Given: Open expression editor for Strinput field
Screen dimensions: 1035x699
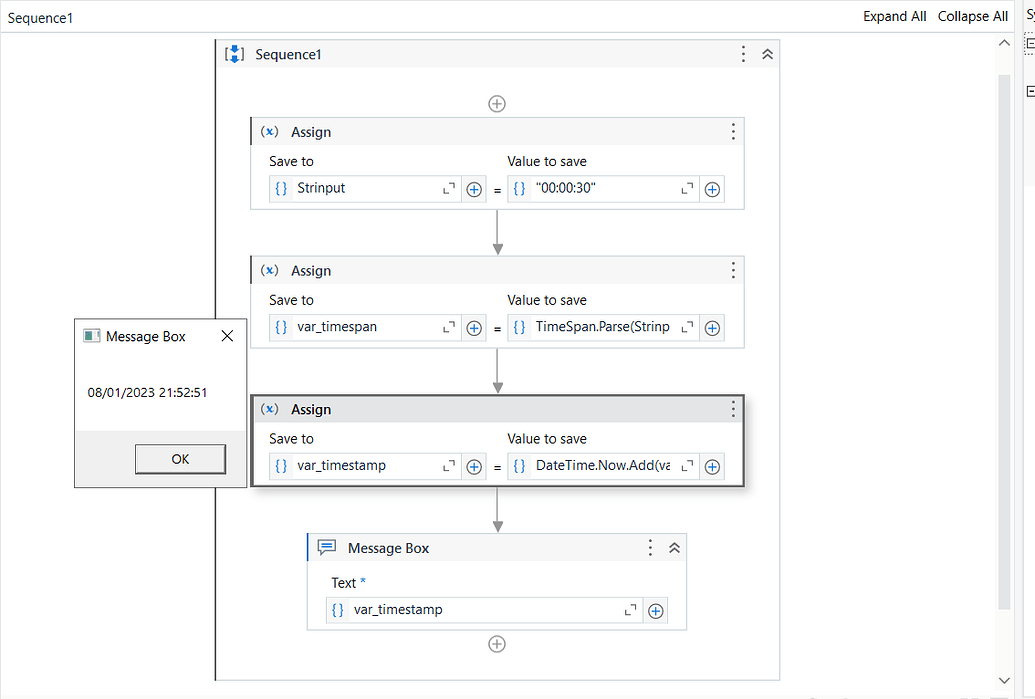Looking at the screenshot, I should pos(449,189).
